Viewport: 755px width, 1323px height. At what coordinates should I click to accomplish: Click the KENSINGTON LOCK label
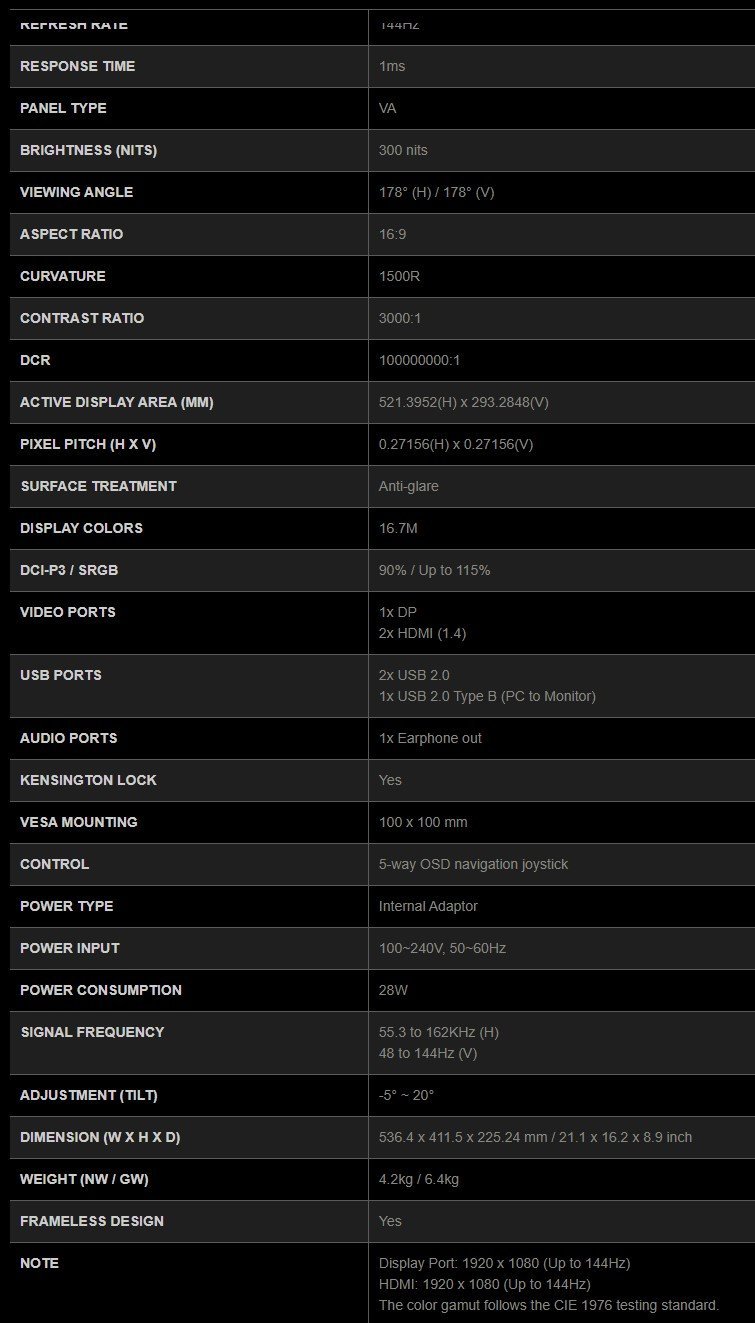click(88, 780)
